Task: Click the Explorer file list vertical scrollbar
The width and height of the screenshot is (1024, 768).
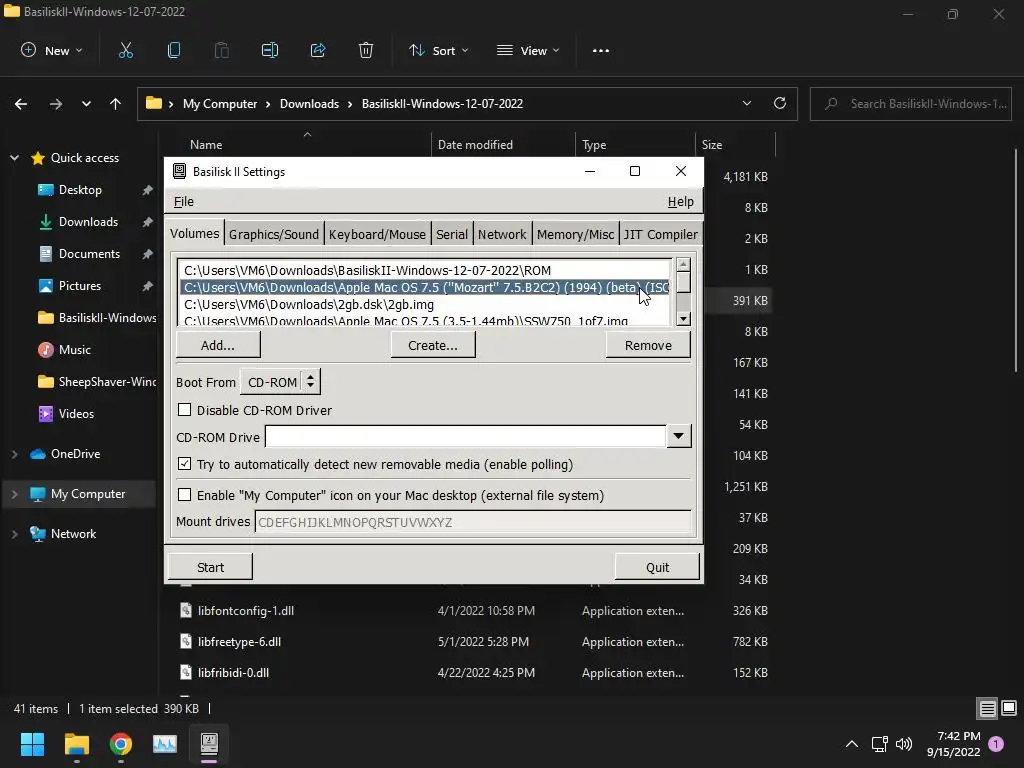Action: click(1016, 261)
